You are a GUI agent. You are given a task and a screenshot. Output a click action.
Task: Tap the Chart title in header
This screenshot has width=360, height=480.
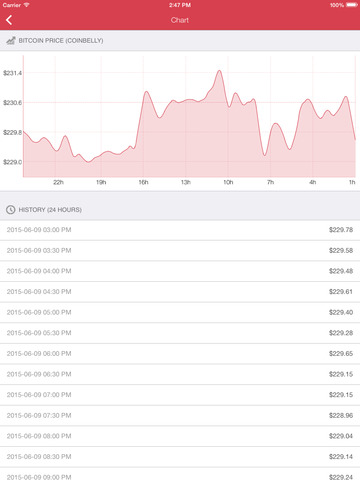click(180, 20)
